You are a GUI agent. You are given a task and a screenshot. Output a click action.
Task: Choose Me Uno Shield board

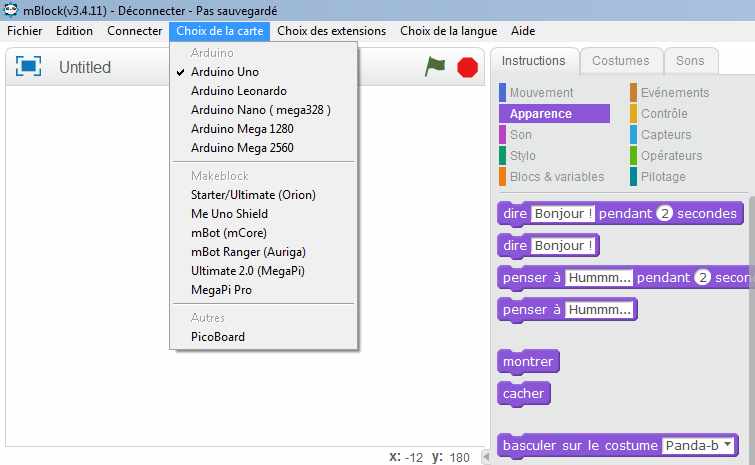[263, 214]
